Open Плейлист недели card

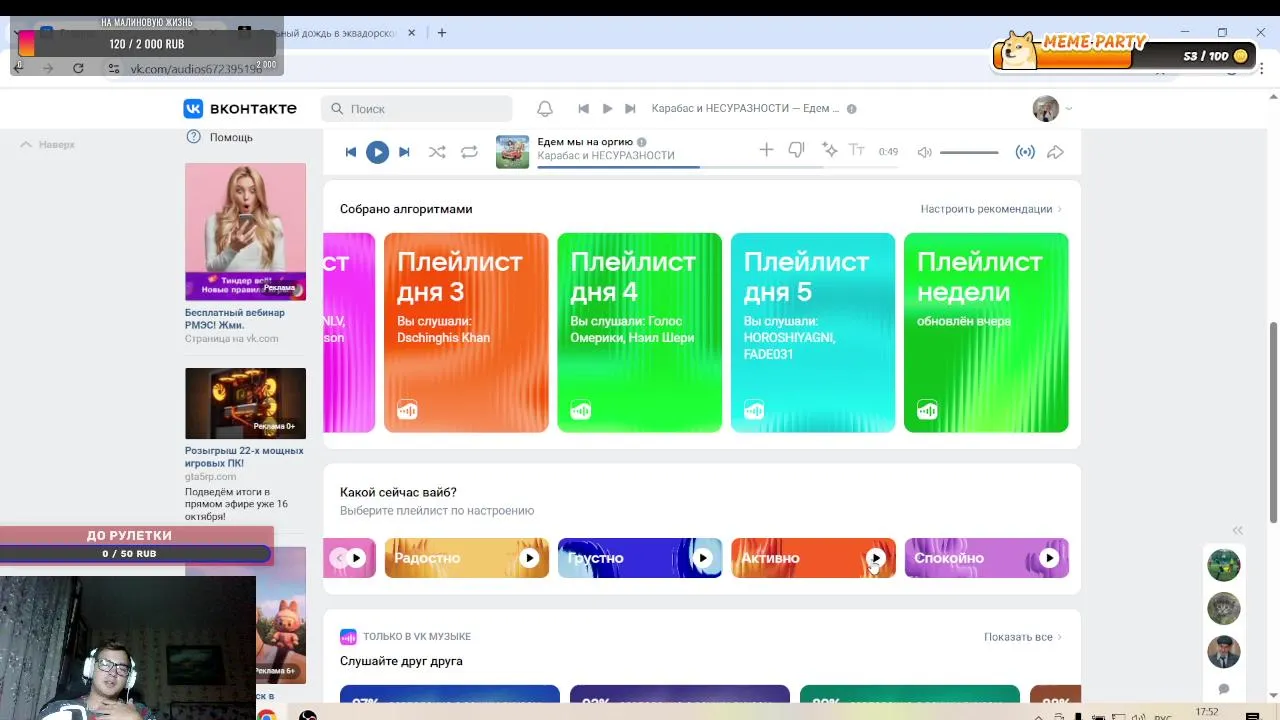(x=986, y=333)
